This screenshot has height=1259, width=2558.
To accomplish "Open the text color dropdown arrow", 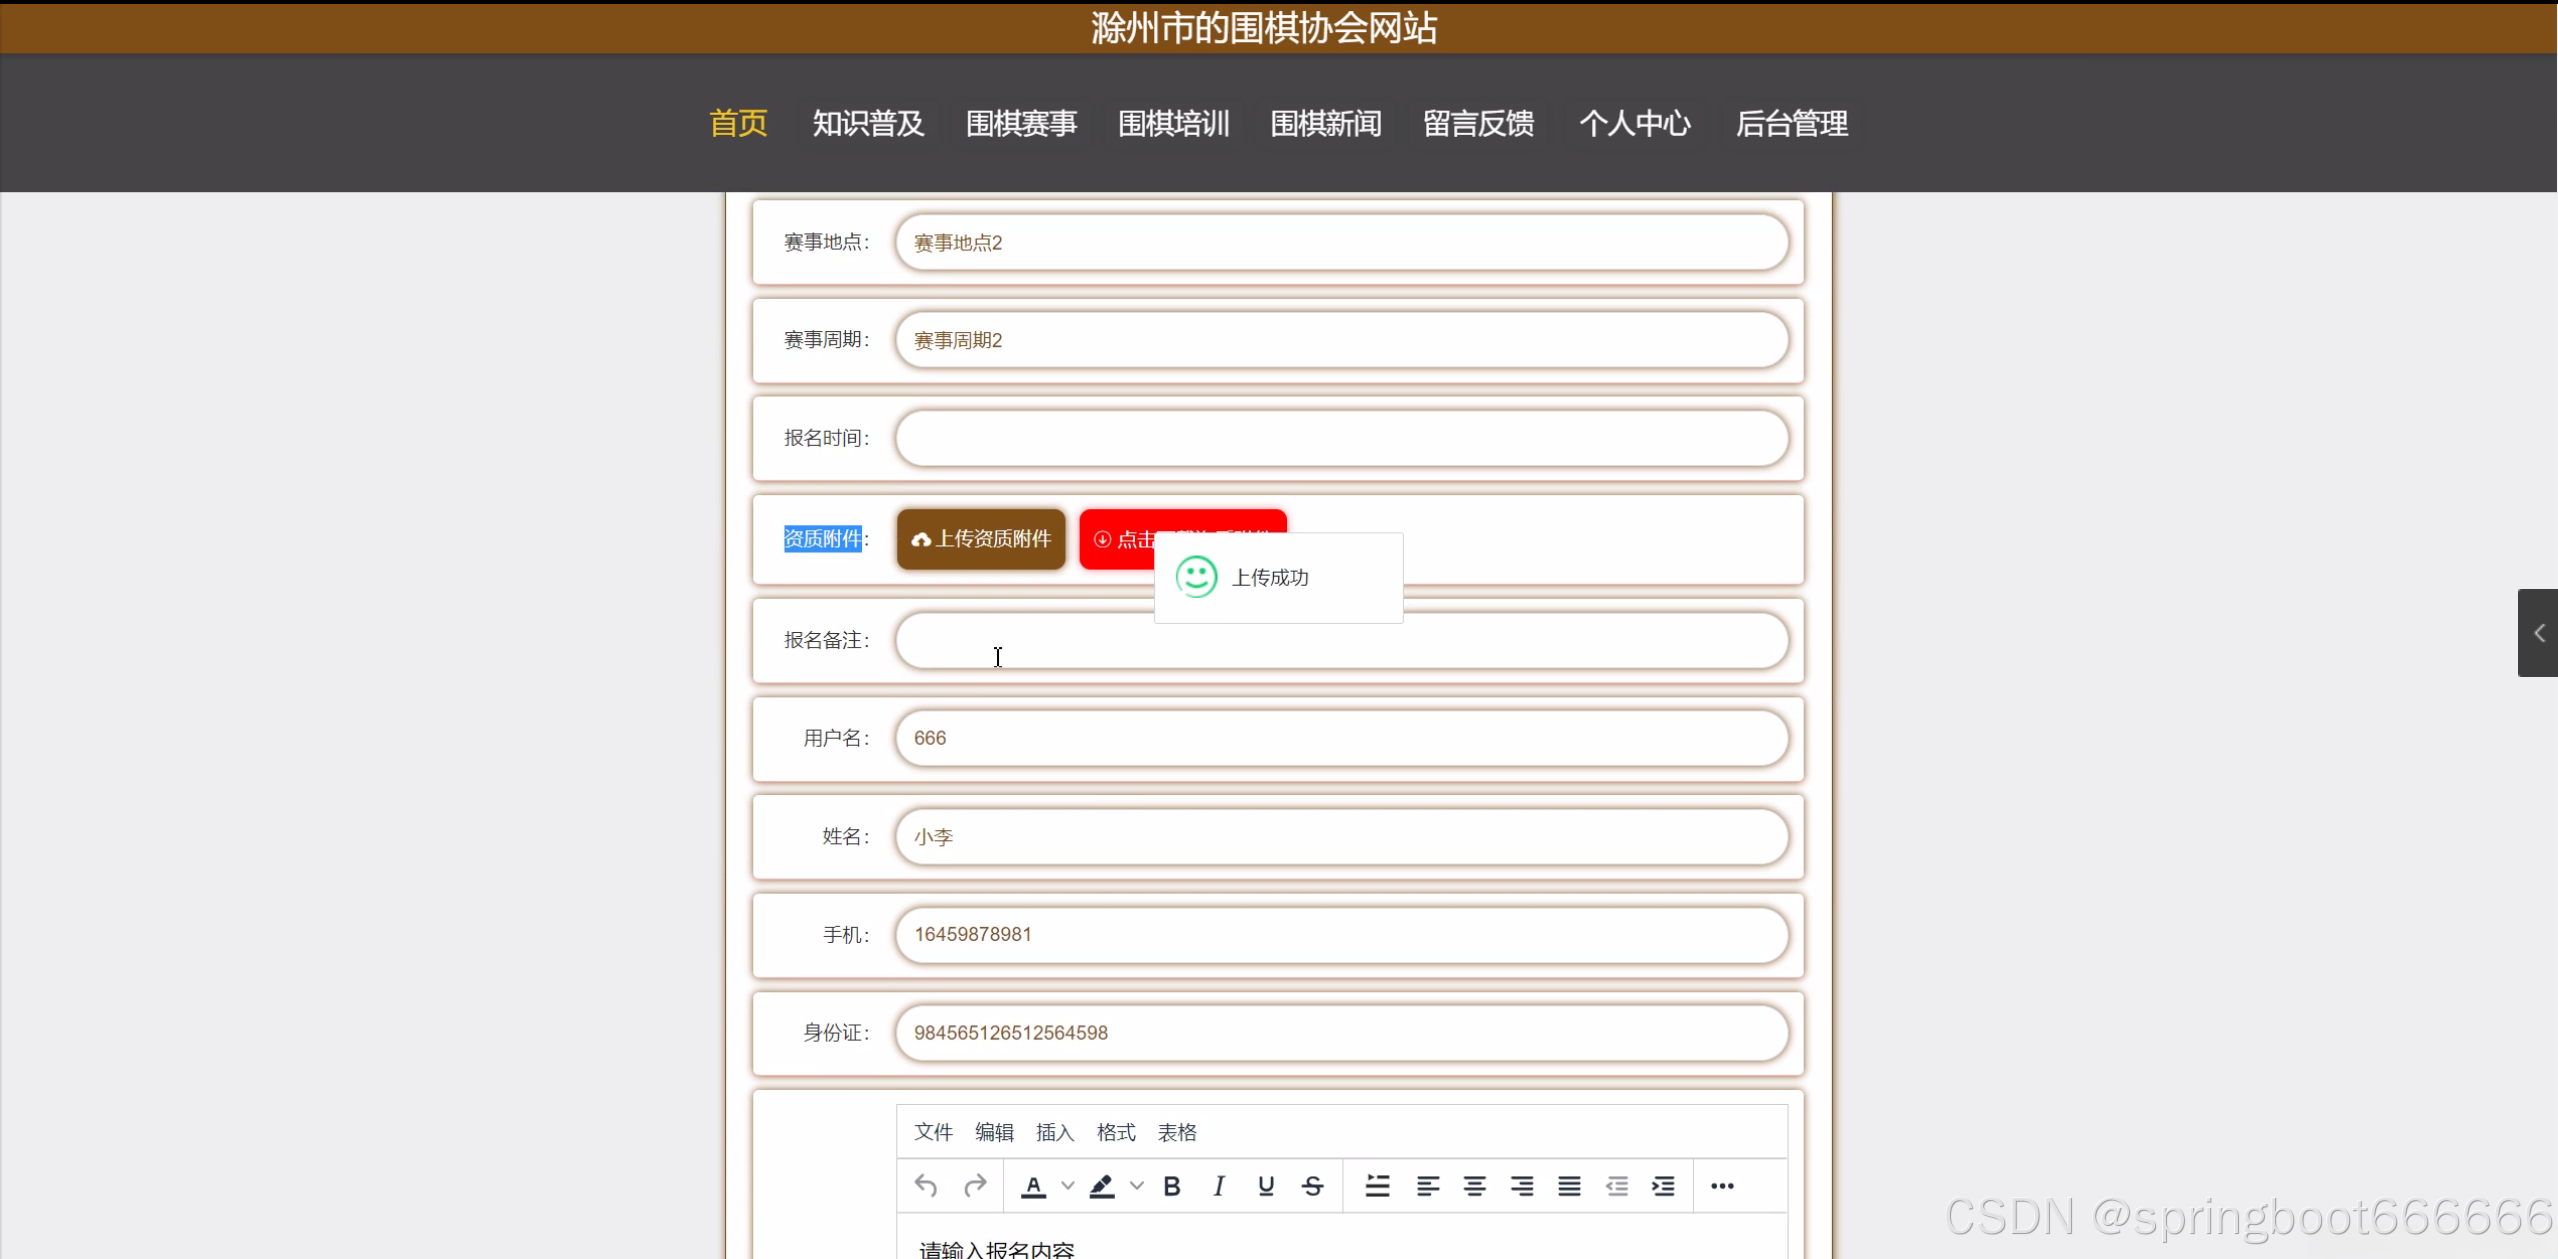I will 1068,1186.
